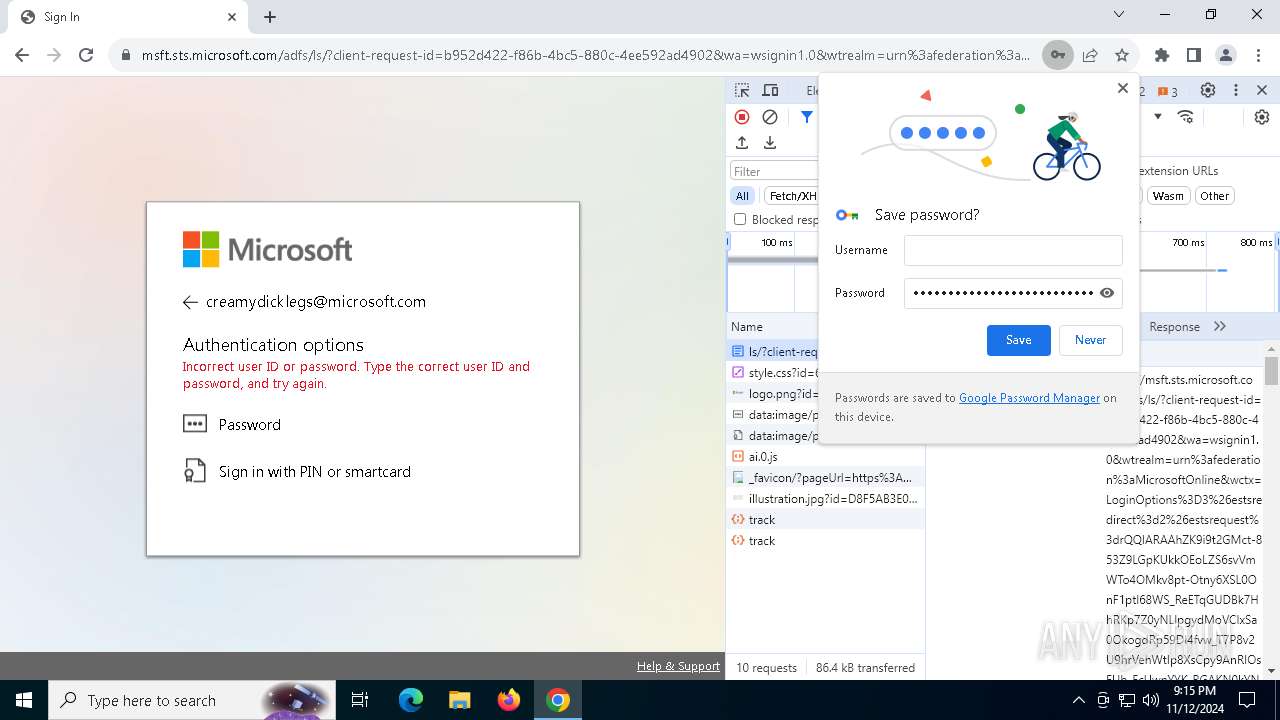Bookmark this page with the star icon
The width and height of the screenshot is (1280, 720).
coord(1122,55)
